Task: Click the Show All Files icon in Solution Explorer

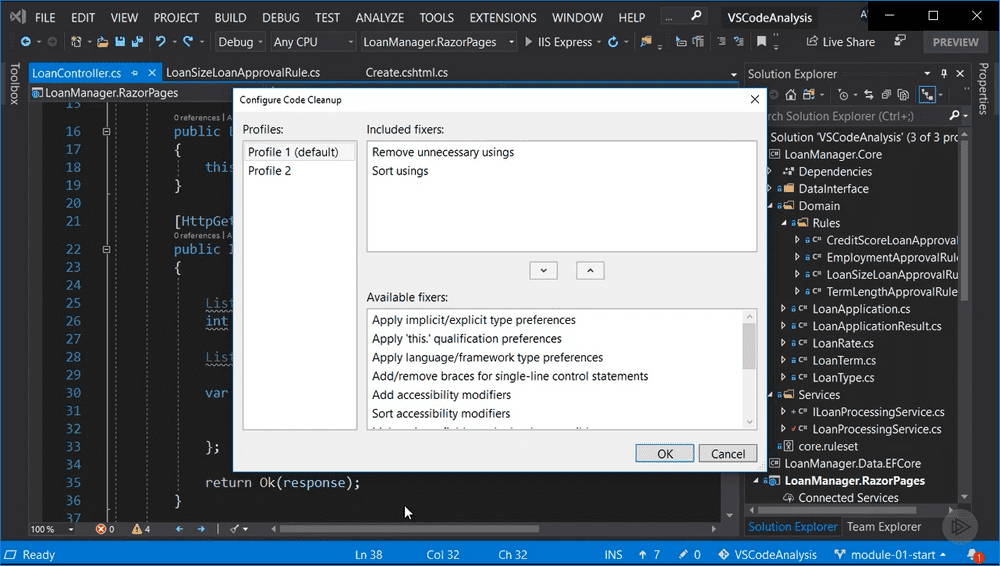Action: pyautogui.click(x=903, y=95)
